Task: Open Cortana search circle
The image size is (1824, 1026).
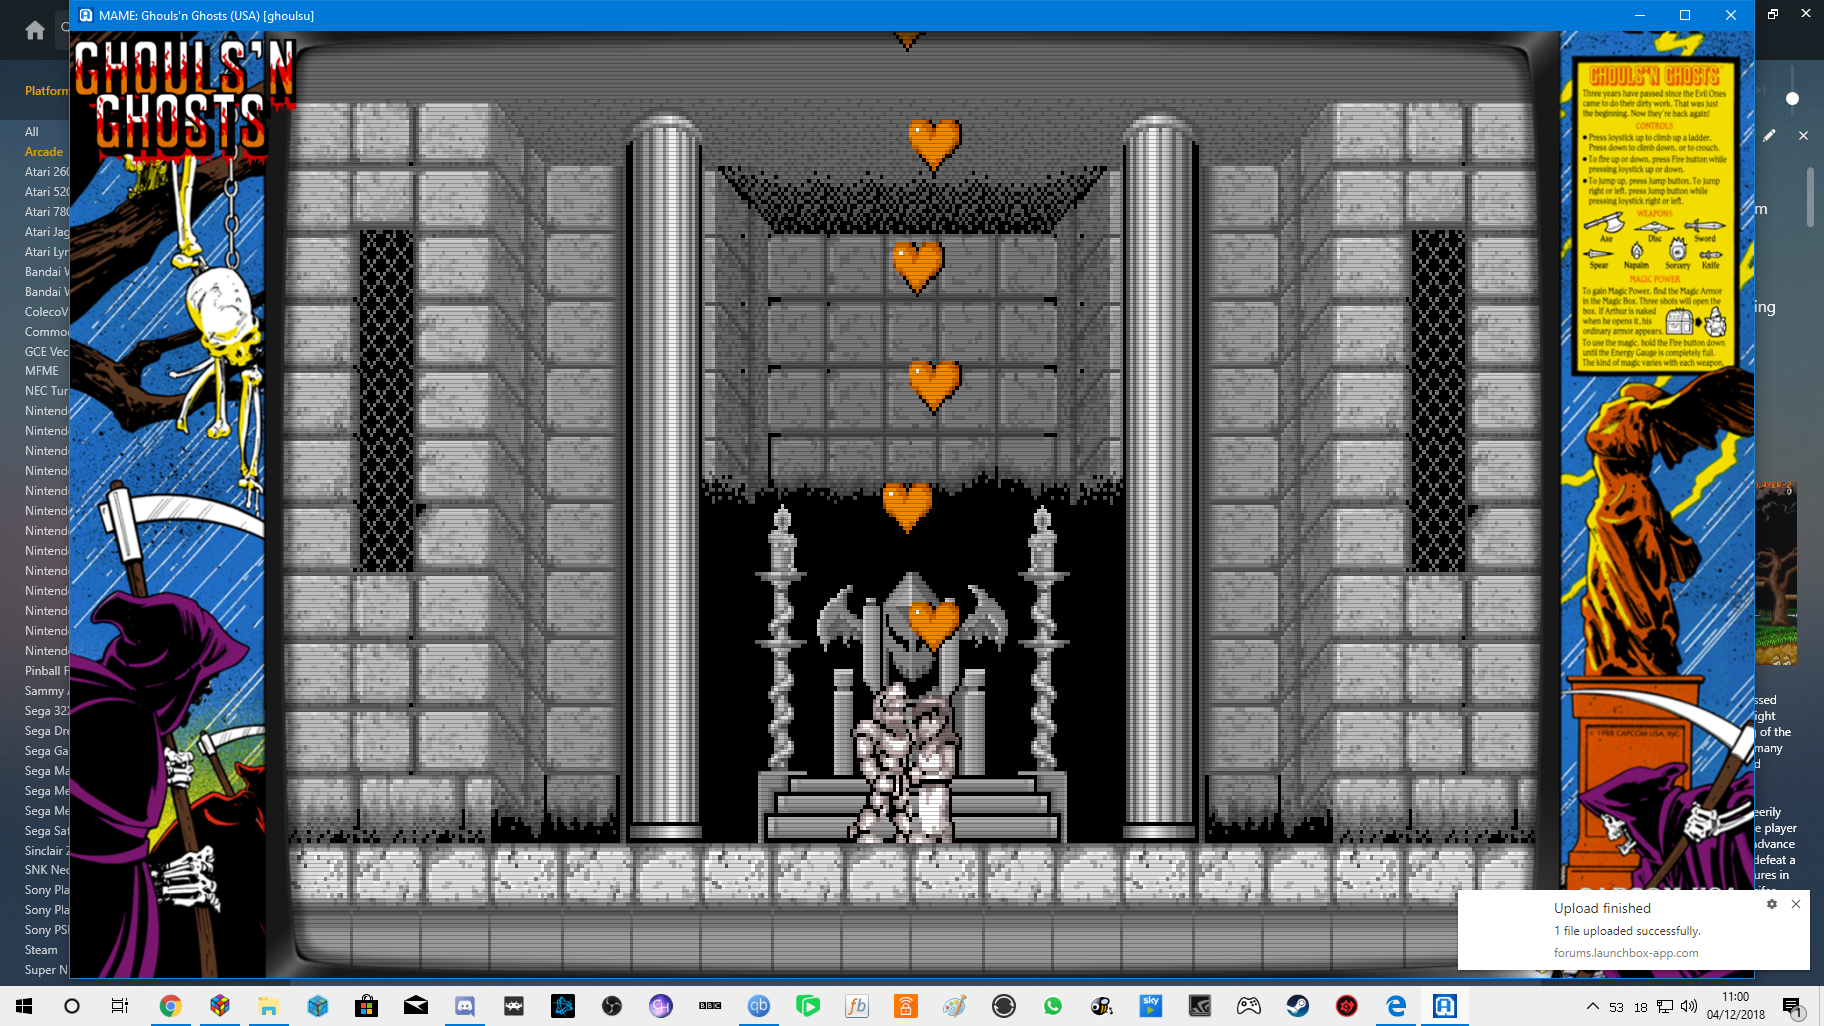Action: click(x=72, y=1006)
